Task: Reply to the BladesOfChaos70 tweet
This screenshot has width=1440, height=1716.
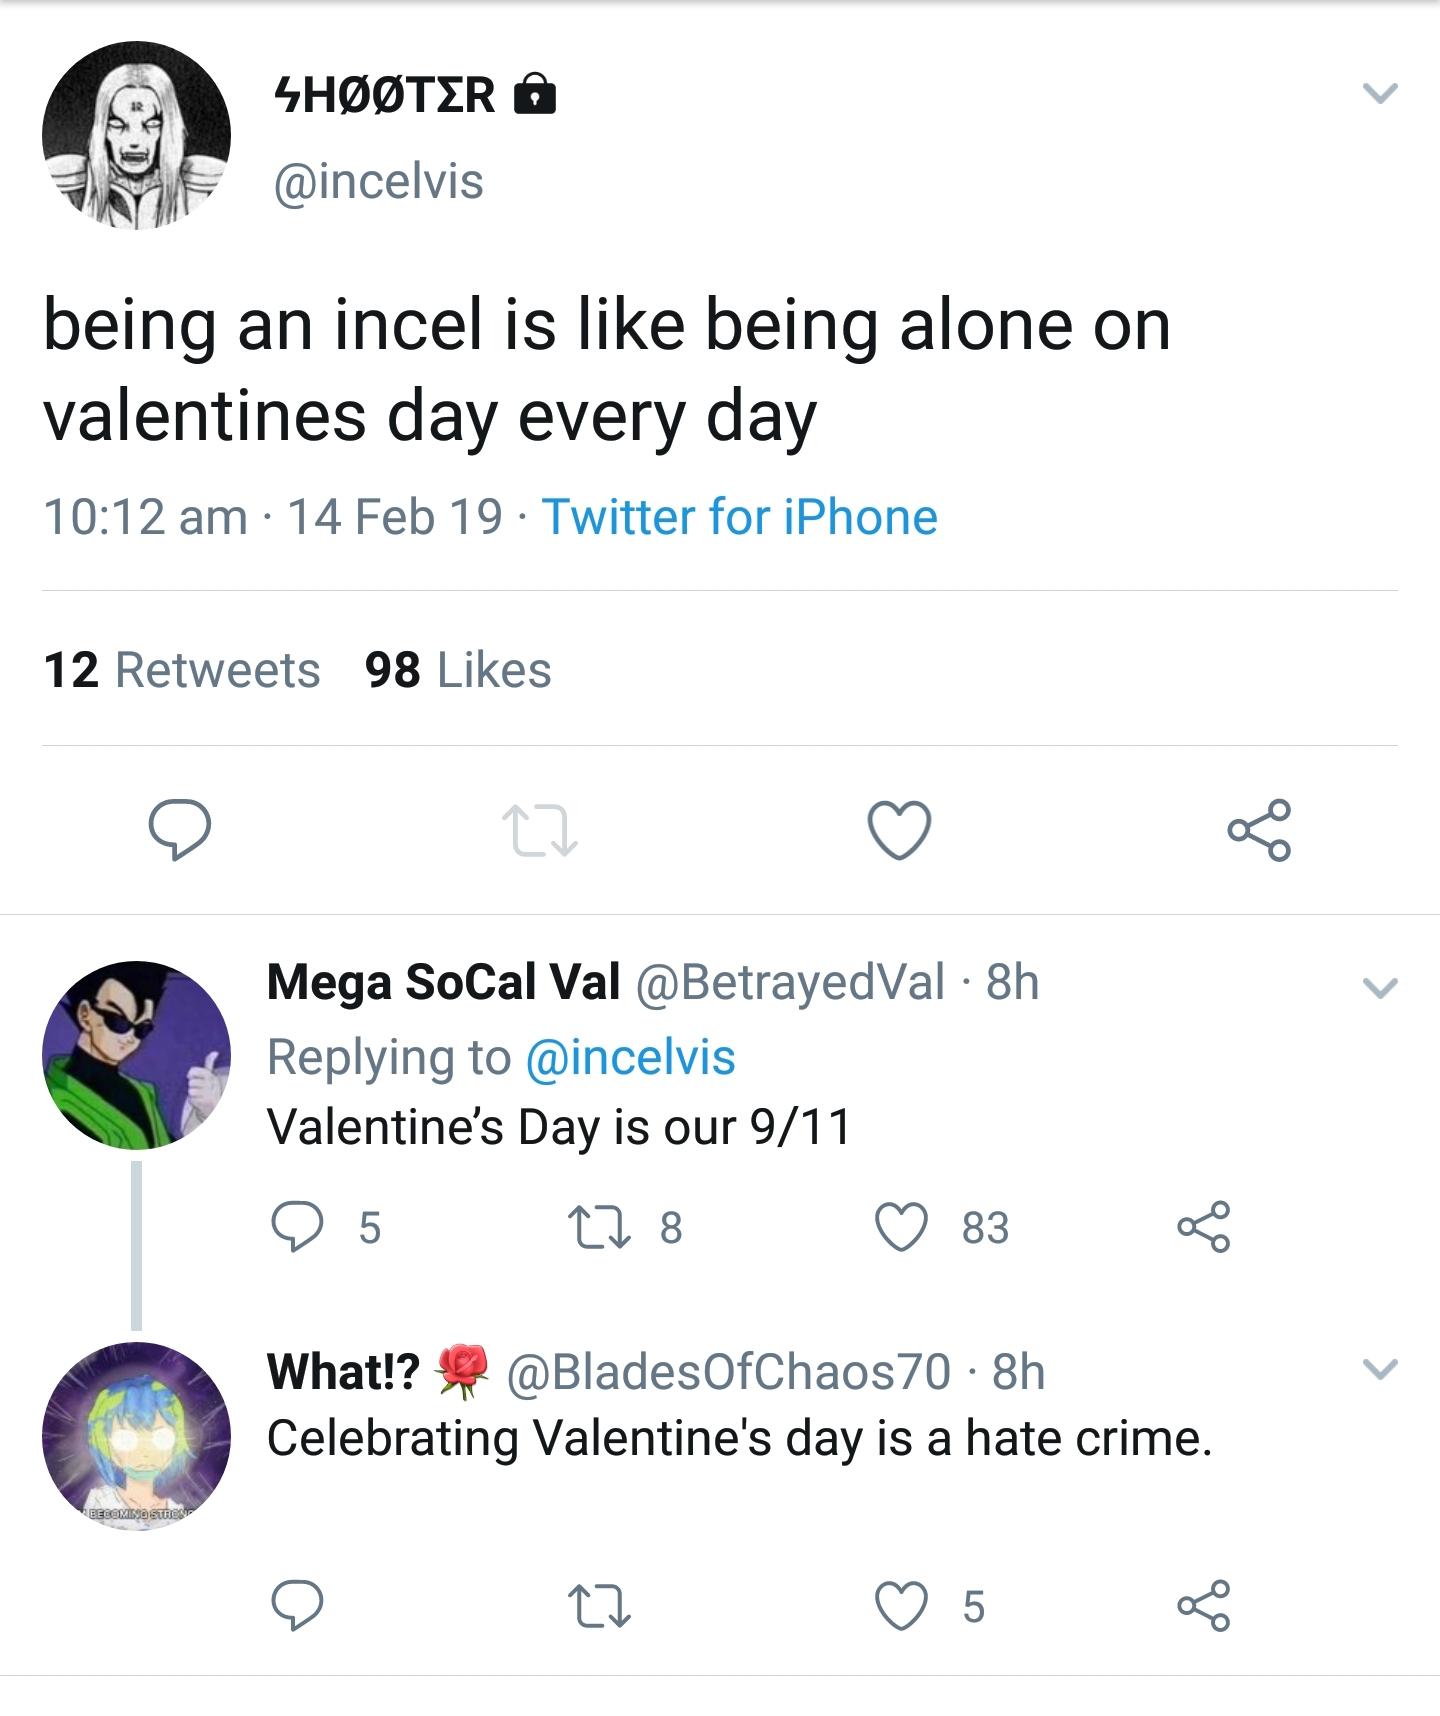Action: click(297, 1605)
